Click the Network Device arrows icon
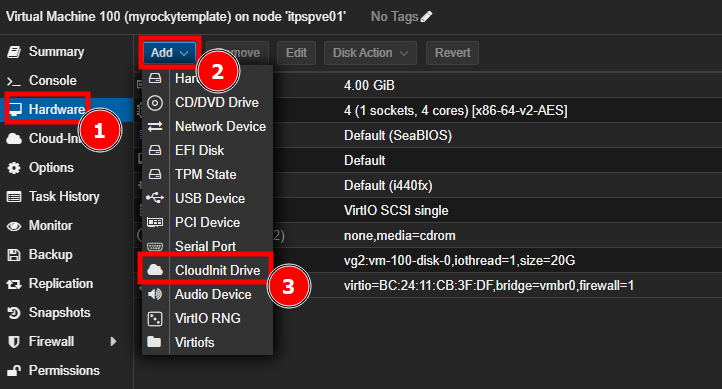The height and width of the screenshot is (389, 722). click(155, 127)
